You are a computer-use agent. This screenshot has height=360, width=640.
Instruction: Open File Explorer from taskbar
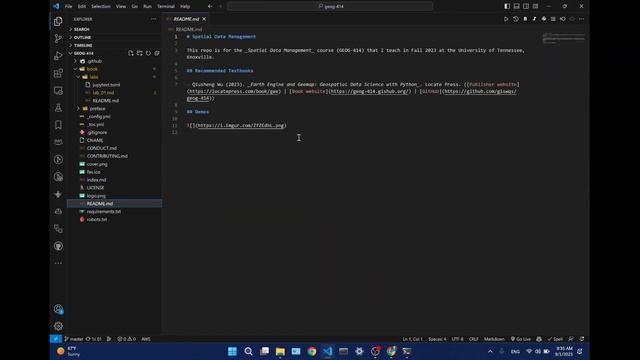pyautogui.click(x=280, y=351)
